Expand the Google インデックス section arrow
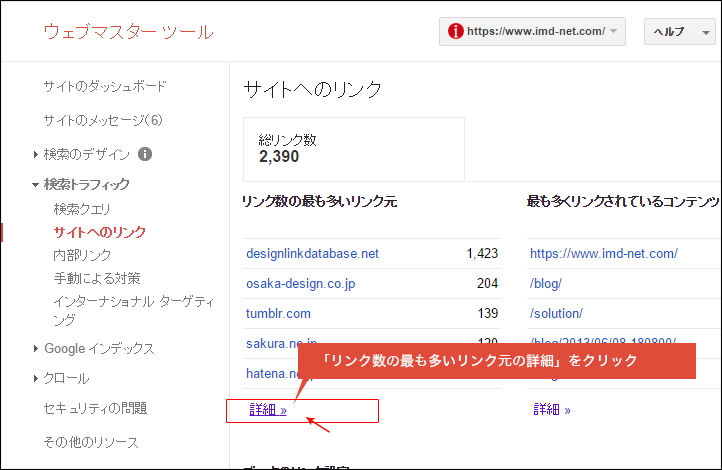This screenshot has height=470, width=722. pyautogui.click(x=35, y=348)
